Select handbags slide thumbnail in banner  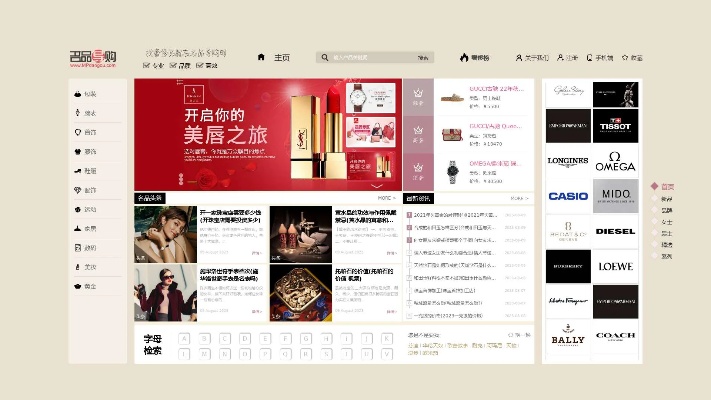370,132
